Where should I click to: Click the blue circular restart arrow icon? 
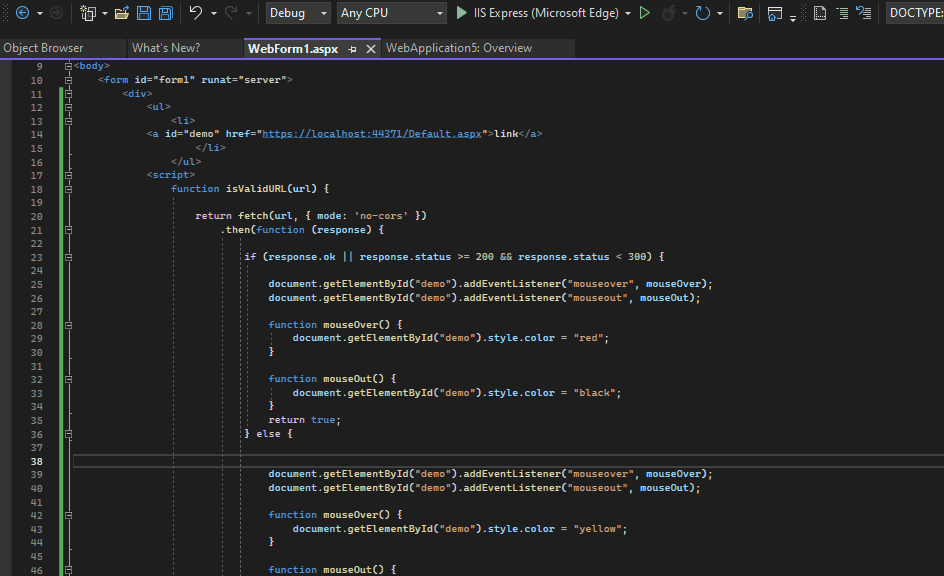(703, 13)
